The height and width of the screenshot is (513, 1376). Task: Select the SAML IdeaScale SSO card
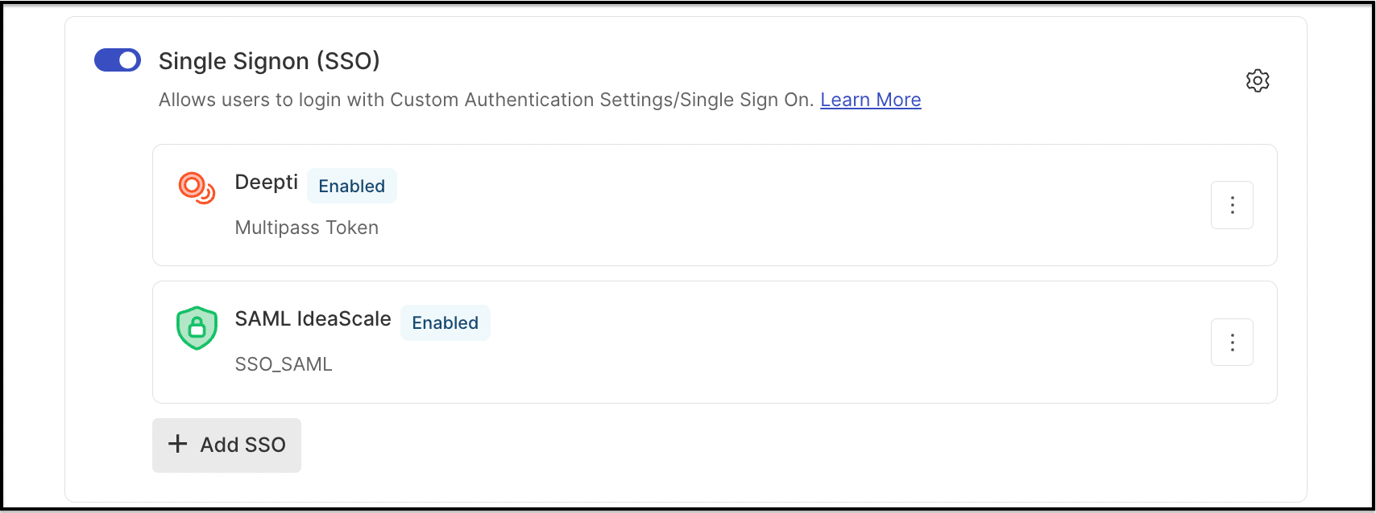click(x=715, y=342)
